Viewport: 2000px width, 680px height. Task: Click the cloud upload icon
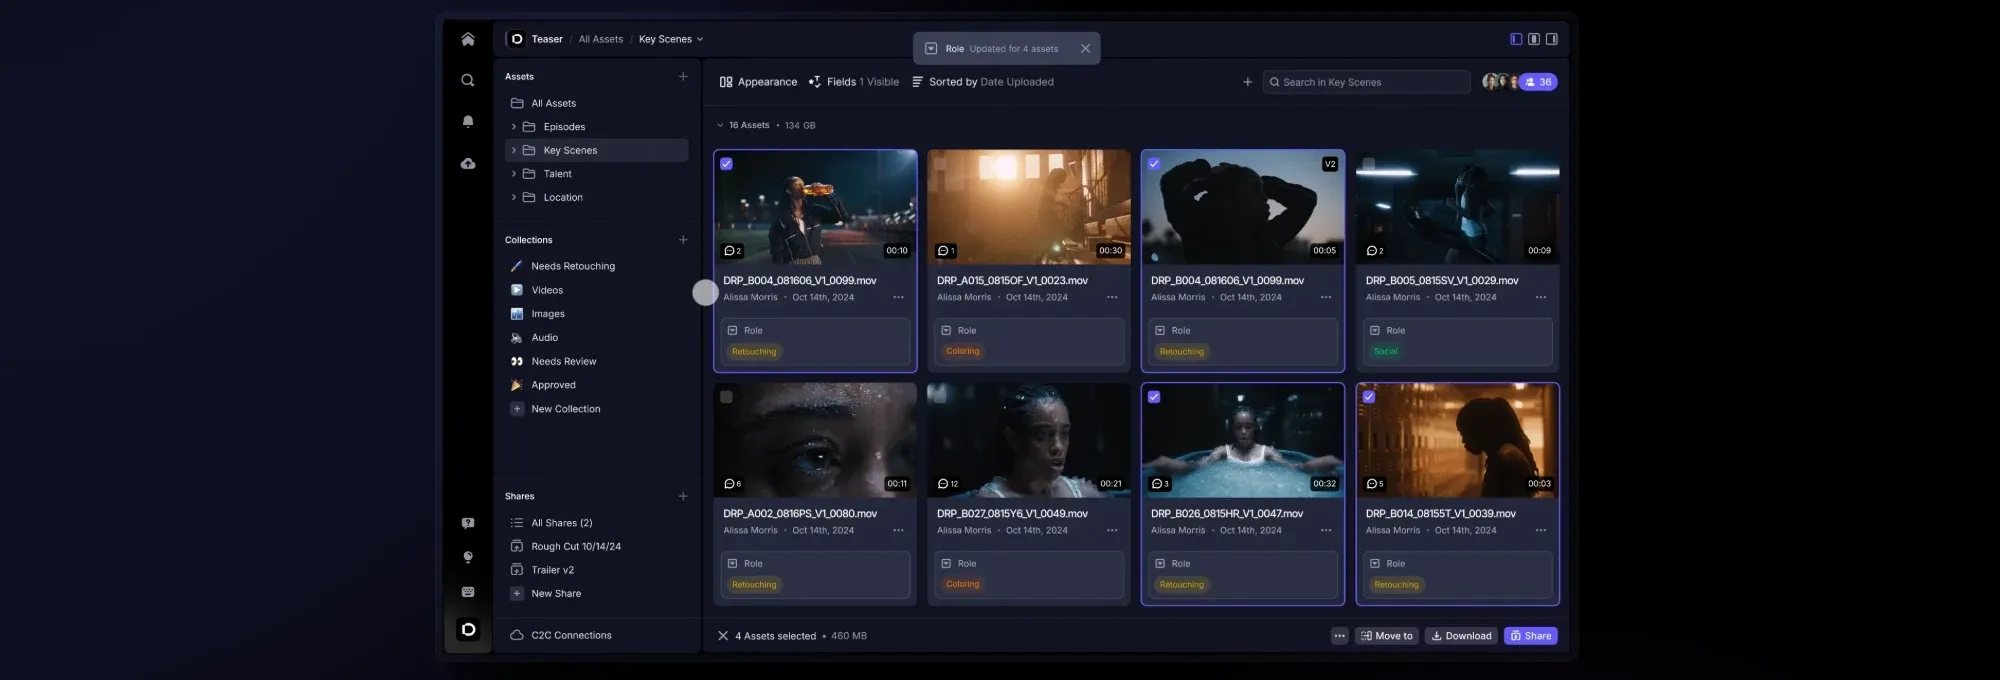click(467, 163)
